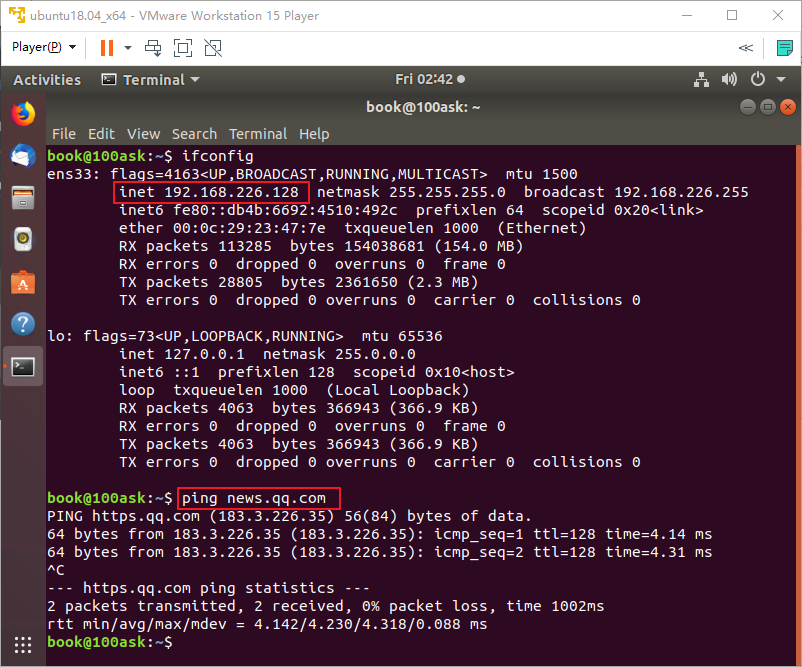Click the inet 192.168.226.128 address text
This screenshot has width=802, height=667.
tap(209, 192)
